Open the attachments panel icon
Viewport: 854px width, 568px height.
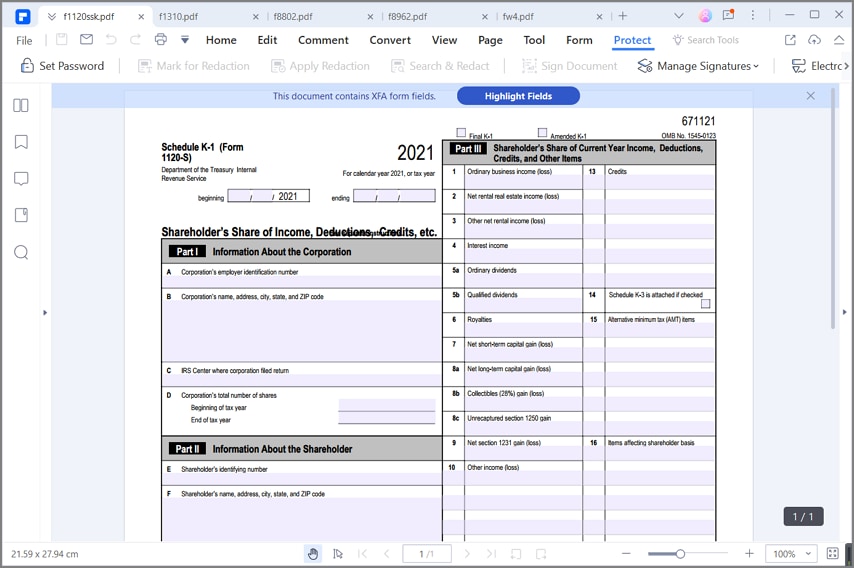(x=21, y=215)
